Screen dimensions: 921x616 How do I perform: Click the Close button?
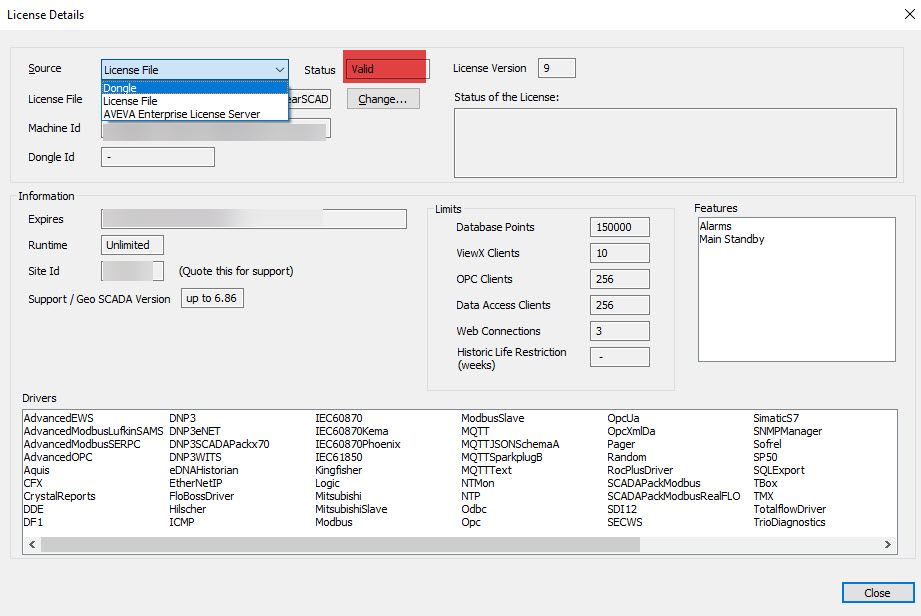(x=878, y=593)
